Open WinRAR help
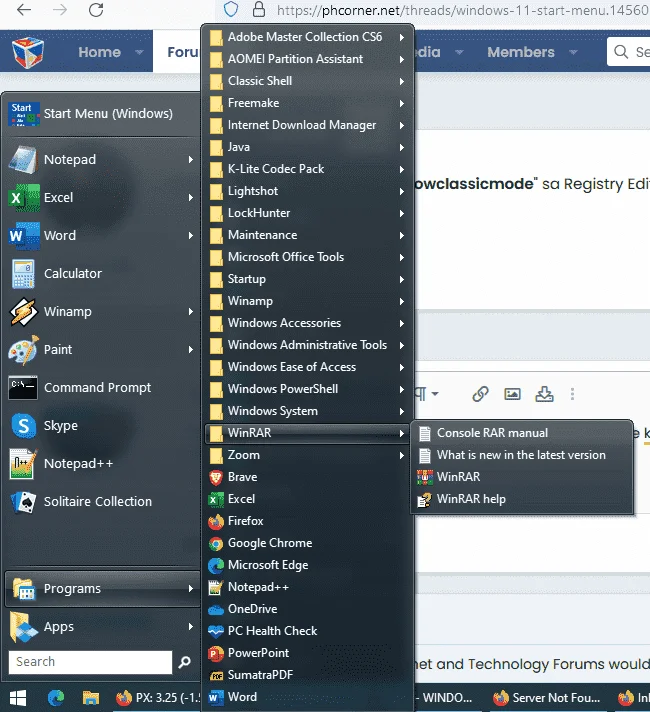This screenshot has height=712, width=650. coord(521,499)
